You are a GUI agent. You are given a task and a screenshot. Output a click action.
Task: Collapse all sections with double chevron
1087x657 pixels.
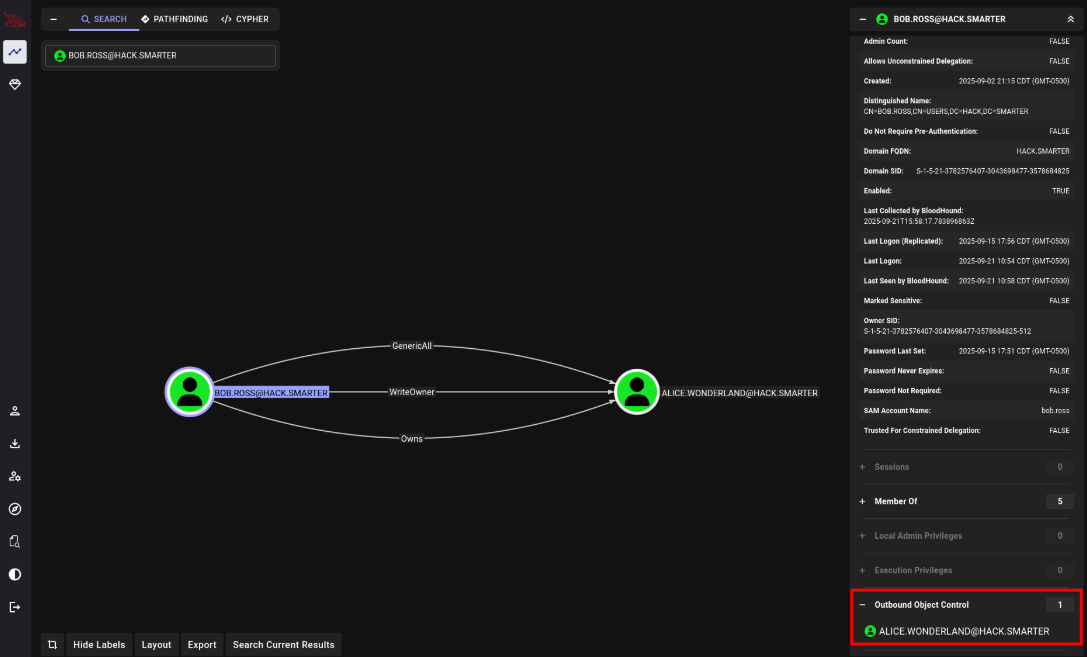click(x=1071, y=19)
